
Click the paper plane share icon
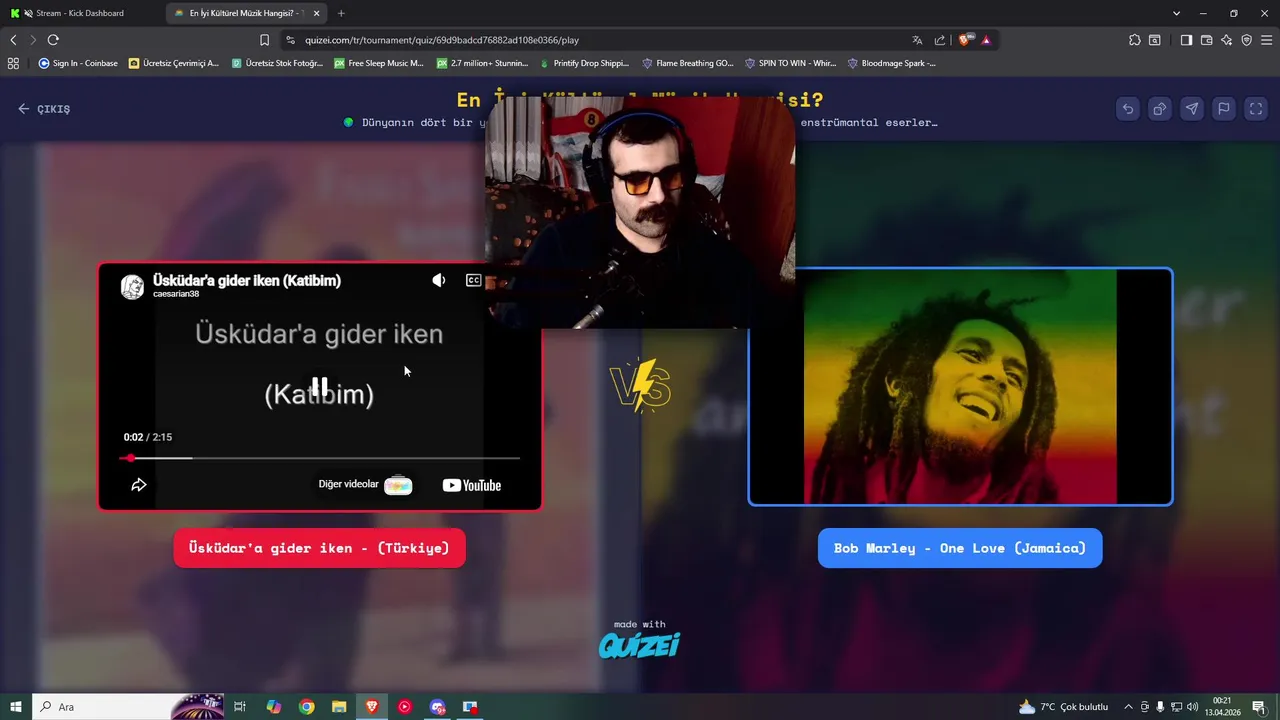[1192, 109]
